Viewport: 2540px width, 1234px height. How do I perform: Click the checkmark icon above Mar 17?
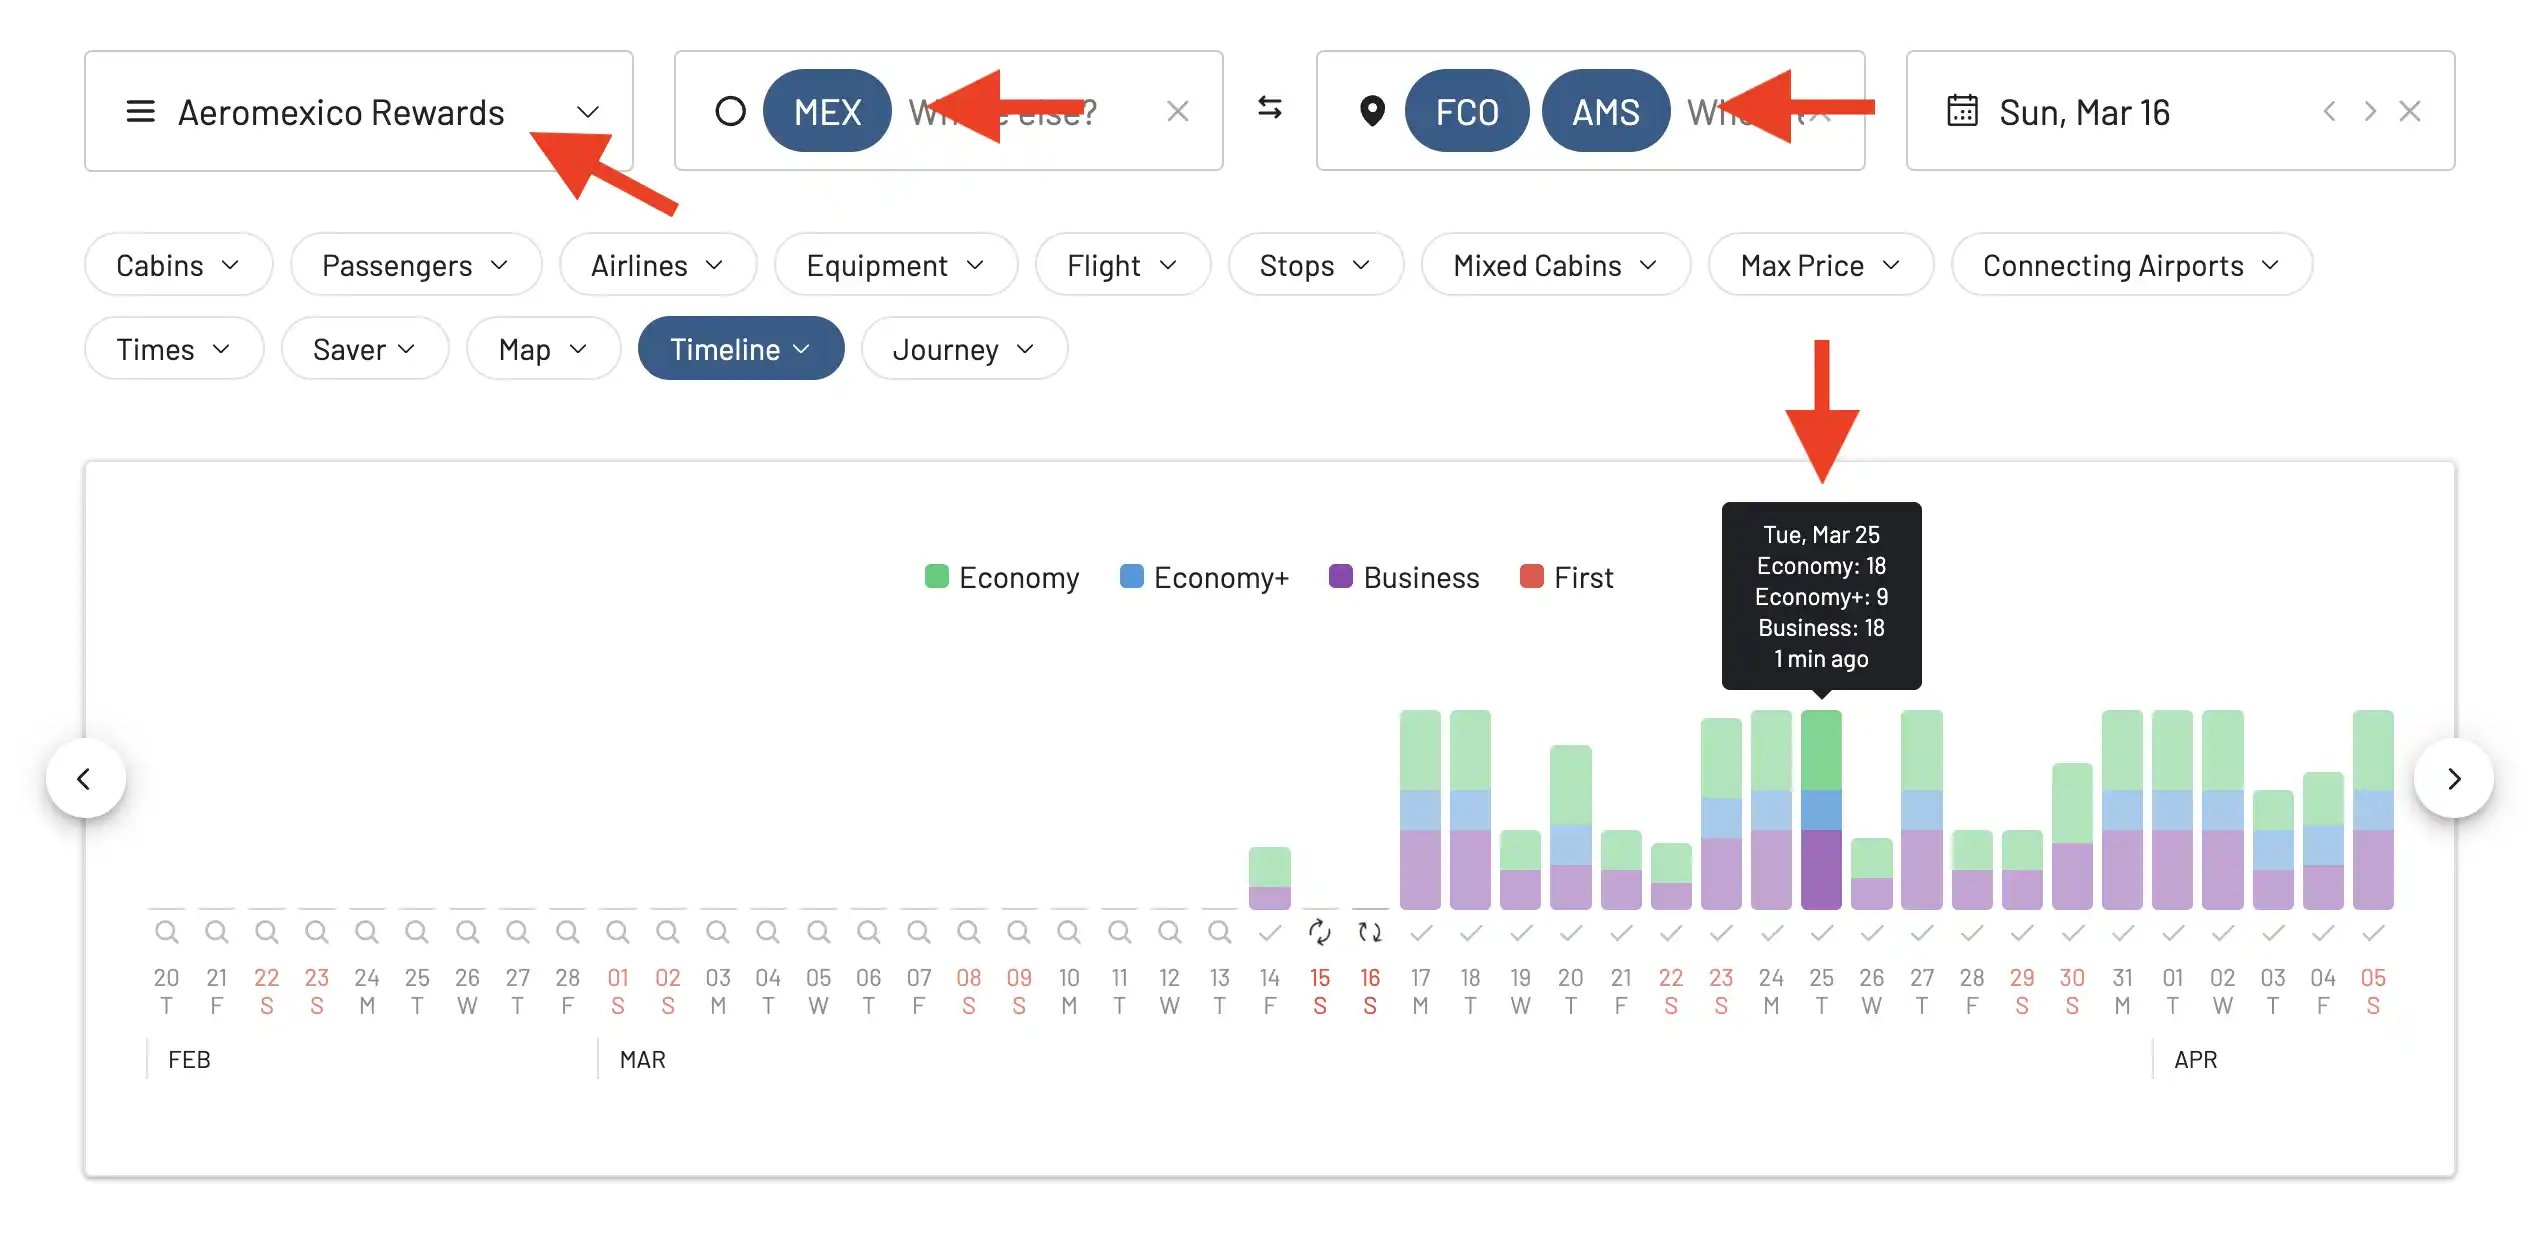[x=1420, y=933]
